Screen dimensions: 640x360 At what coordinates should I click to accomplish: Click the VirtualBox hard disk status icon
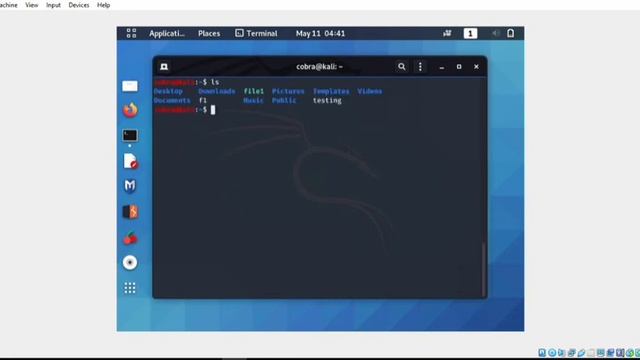[x=542, y=353]
